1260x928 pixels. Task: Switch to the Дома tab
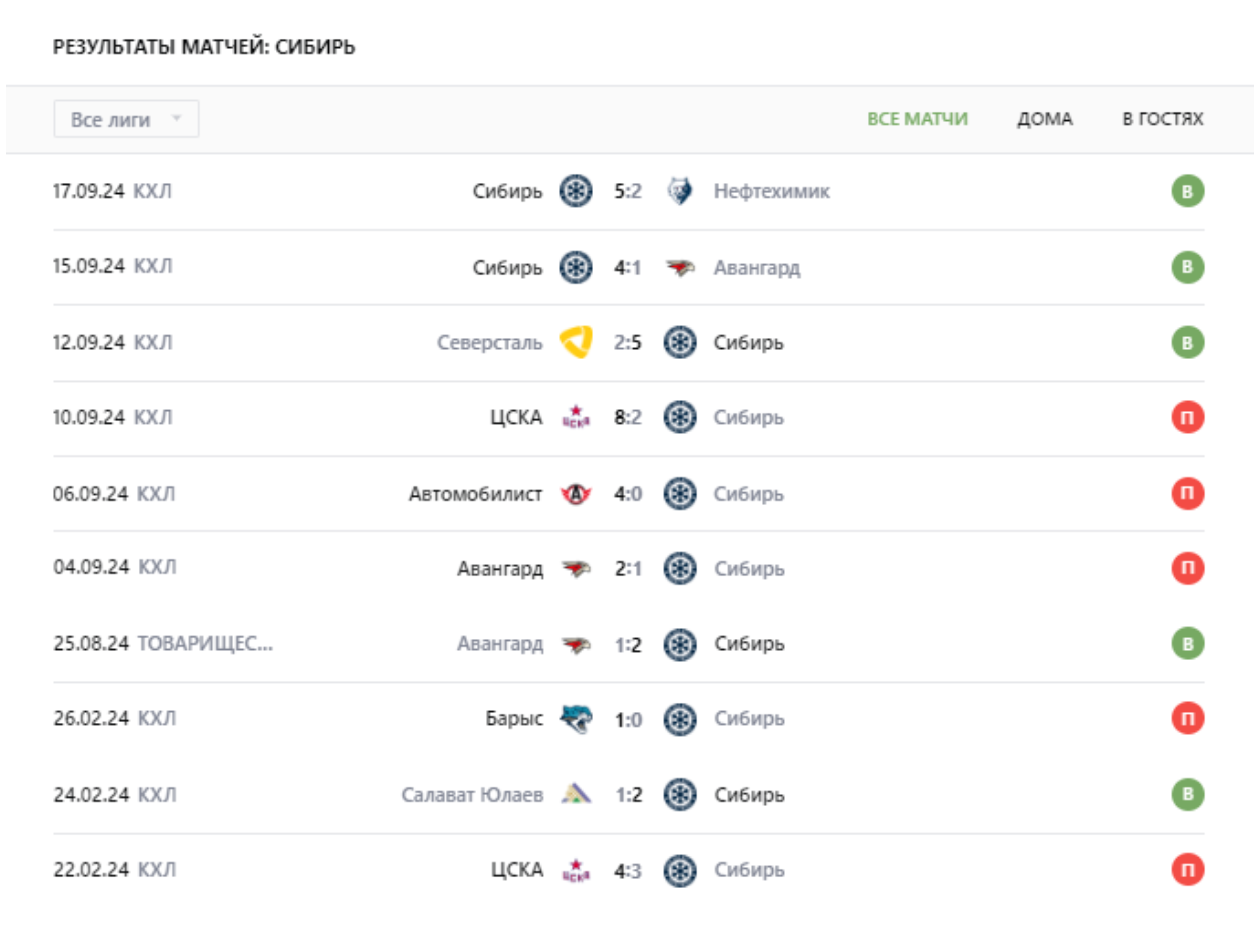tap(1044, 120)
